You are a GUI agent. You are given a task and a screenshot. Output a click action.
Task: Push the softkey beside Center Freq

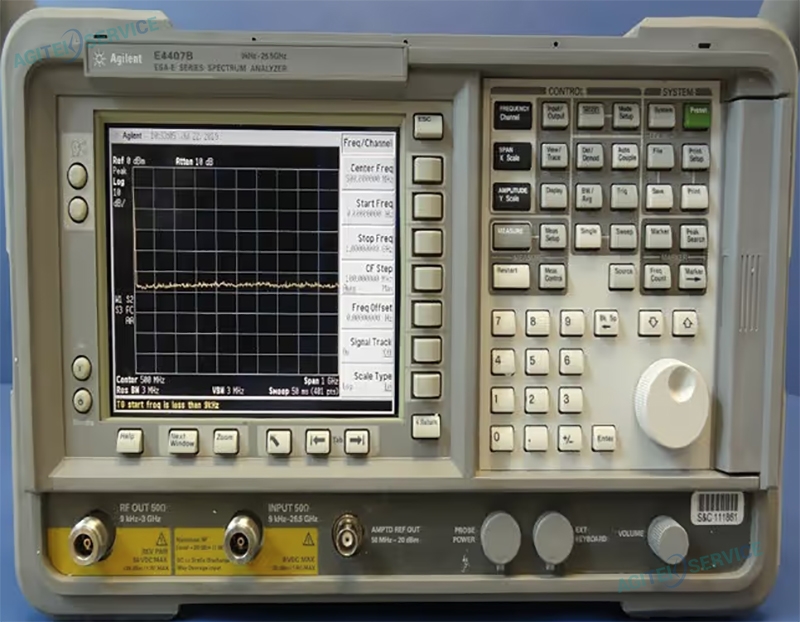428,169
